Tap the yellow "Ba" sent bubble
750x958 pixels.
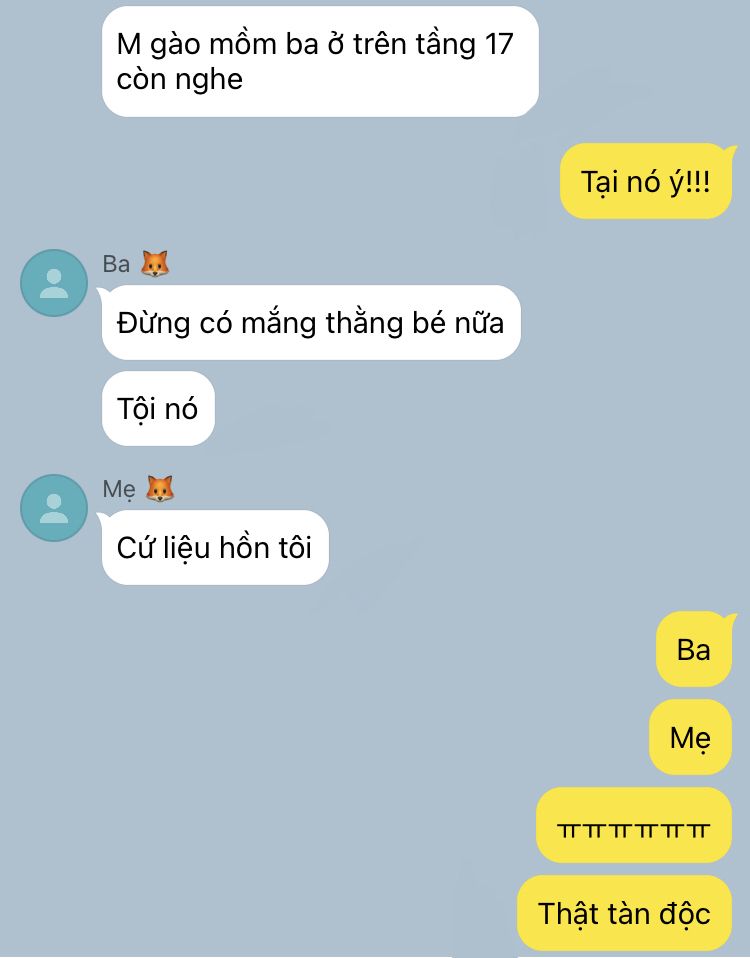pos(694,649)
